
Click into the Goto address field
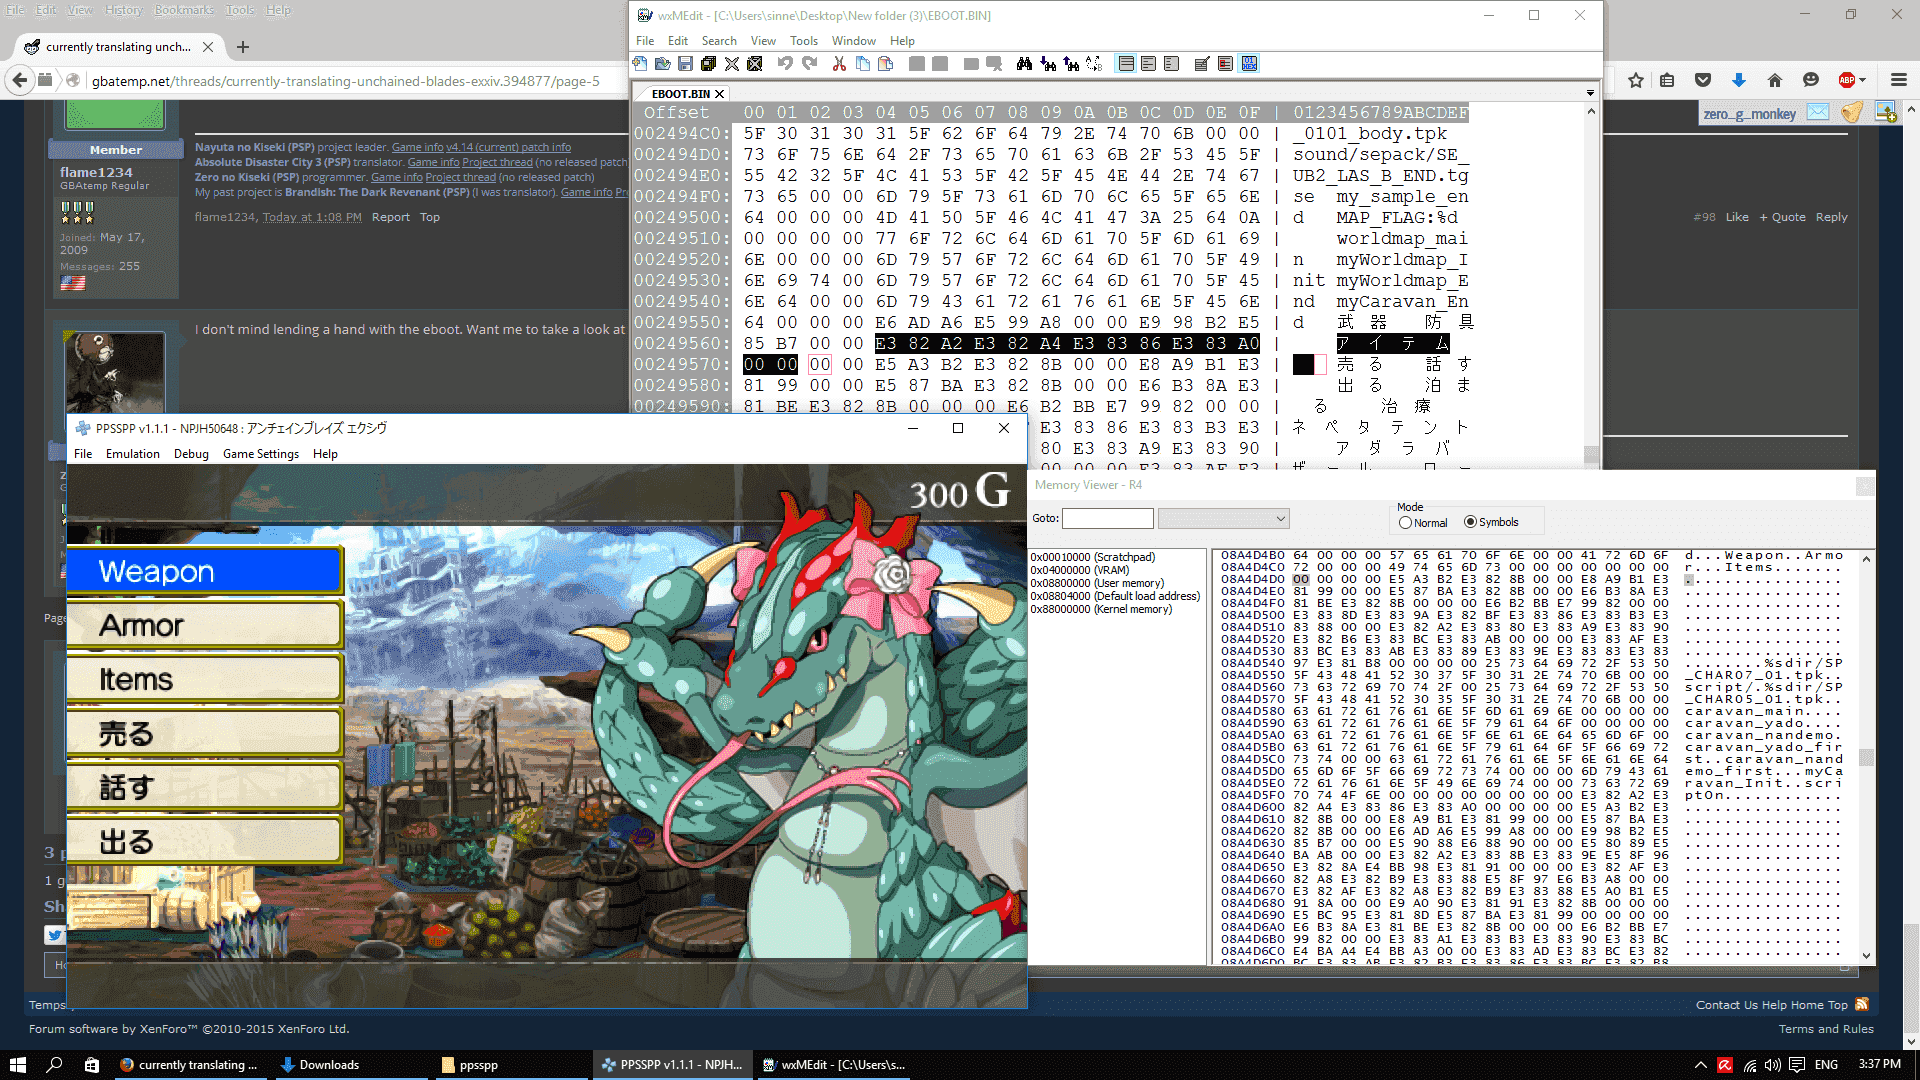pos(1108,518)
